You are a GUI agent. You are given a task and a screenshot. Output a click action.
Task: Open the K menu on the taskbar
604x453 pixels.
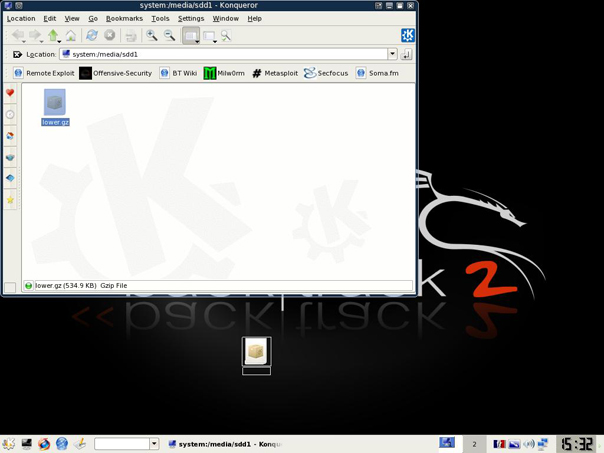[x=8, y=444]
